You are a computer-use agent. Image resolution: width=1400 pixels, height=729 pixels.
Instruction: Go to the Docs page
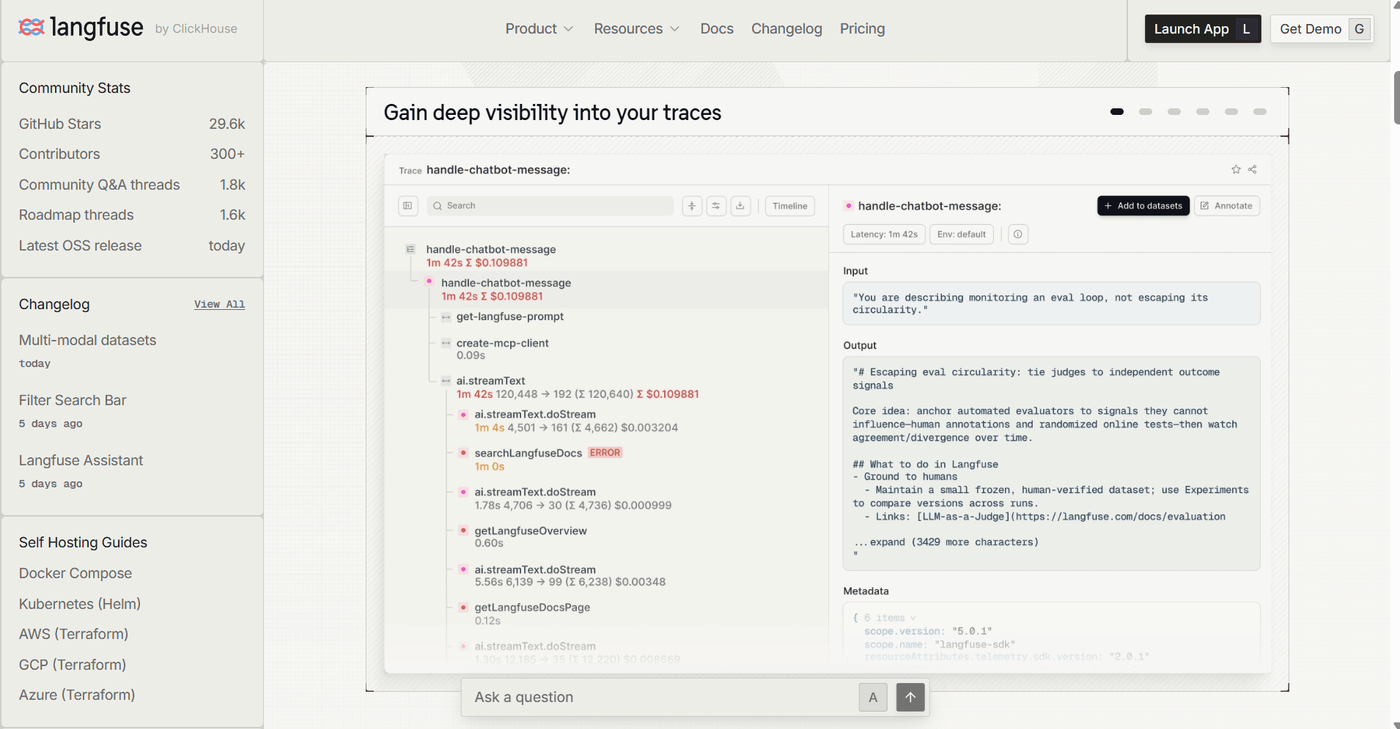pos(717,29)
